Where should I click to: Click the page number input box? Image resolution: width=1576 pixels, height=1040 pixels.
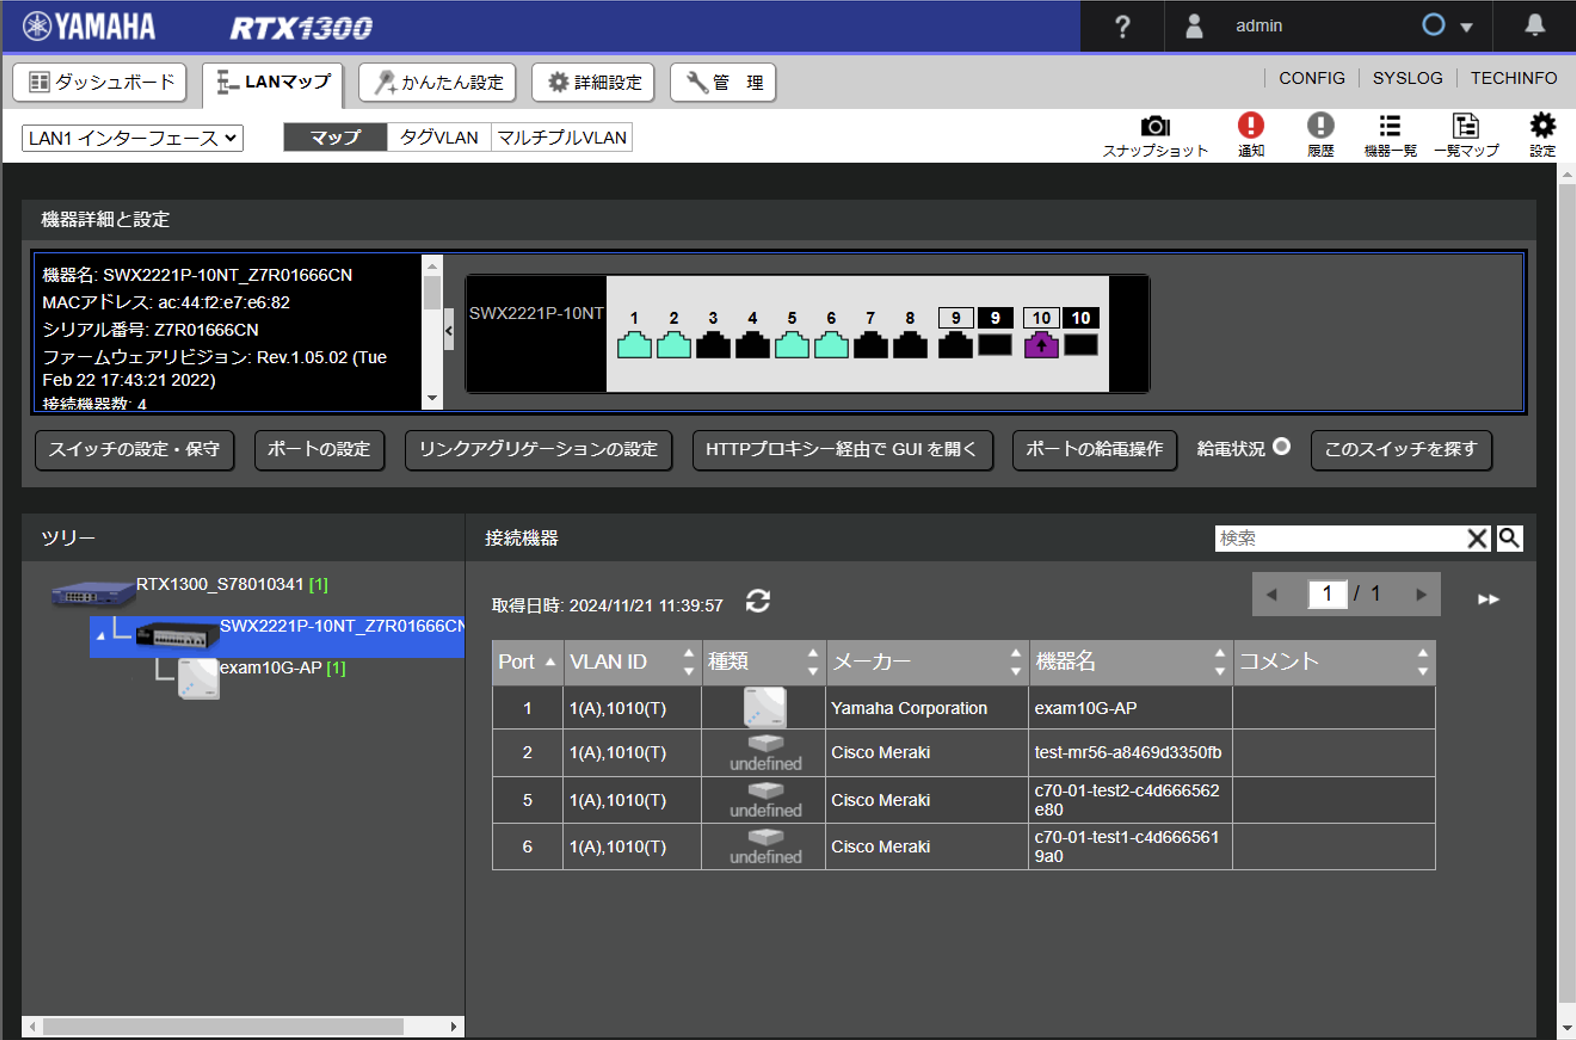tap(1327, 594)
